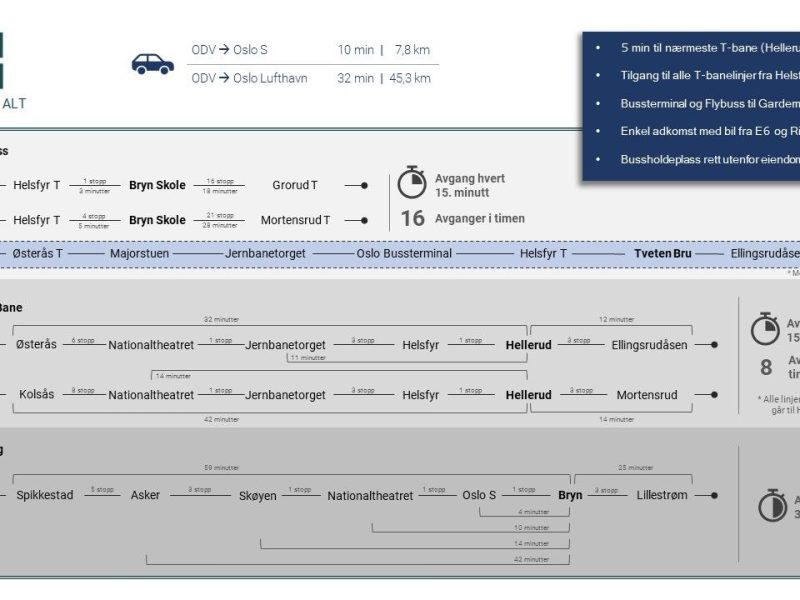Viewport: 800px width, 600px height.
Task: Select the 'ODV → Oslo Lufthavn' driving route
Action: pos(250,78)
